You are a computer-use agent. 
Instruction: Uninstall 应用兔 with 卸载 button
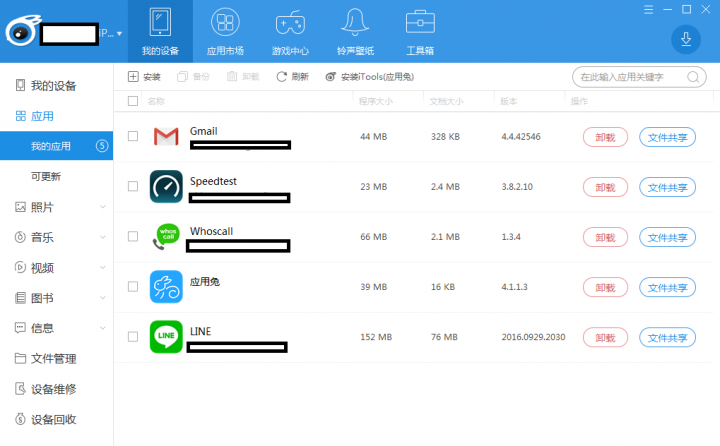(605, 287)
